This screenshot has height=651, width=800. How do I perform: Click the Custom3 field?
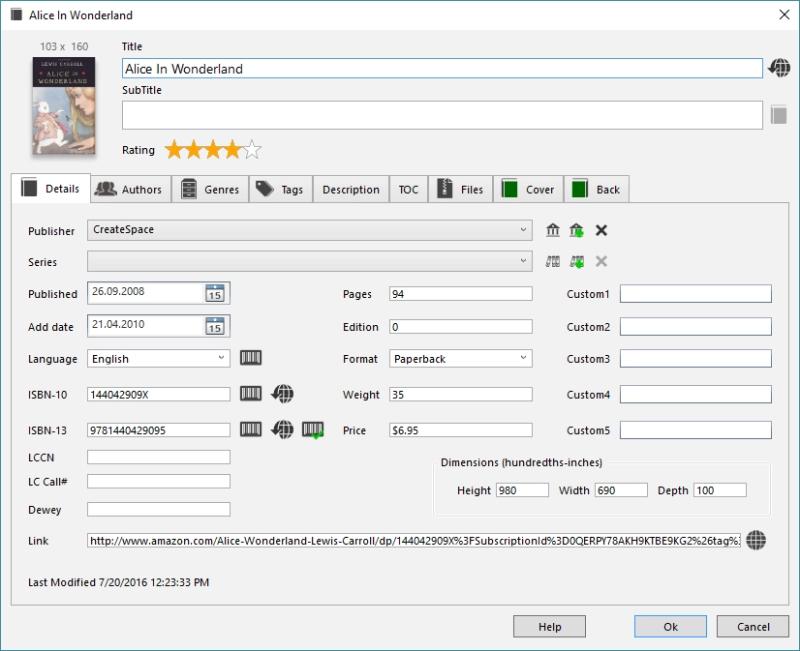click(695, 359)
